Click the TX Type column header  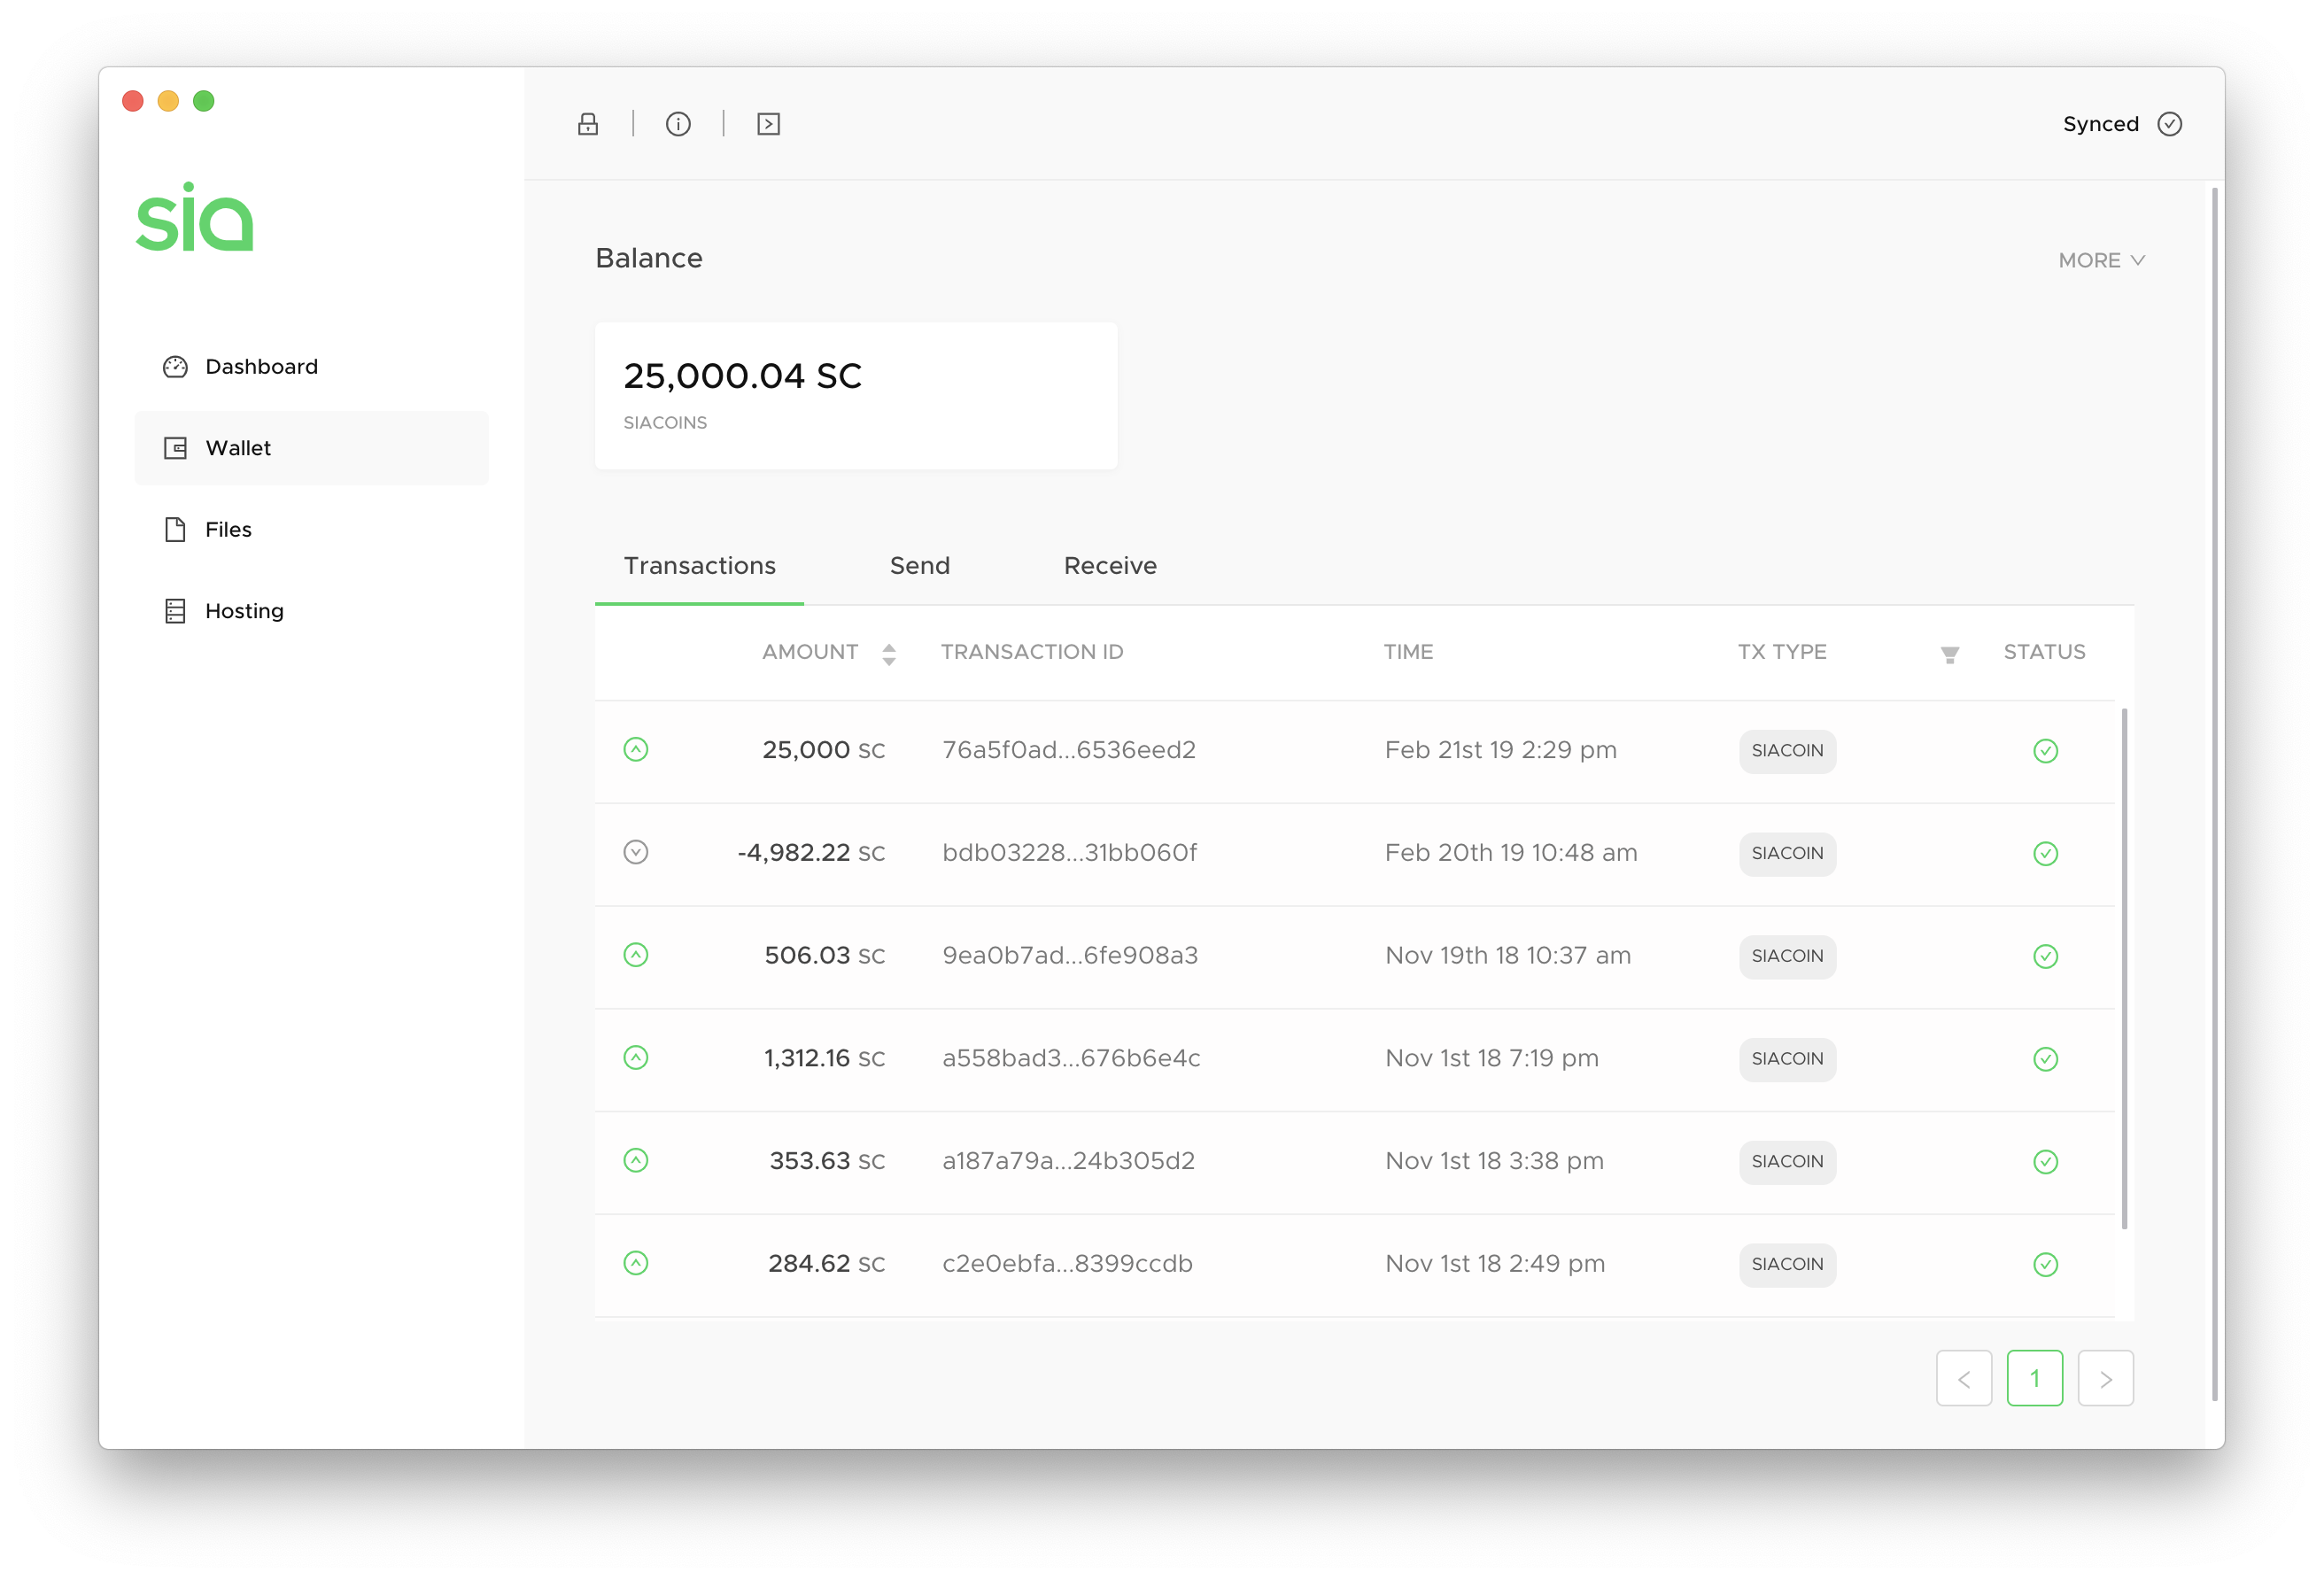tap(1782, 653)
